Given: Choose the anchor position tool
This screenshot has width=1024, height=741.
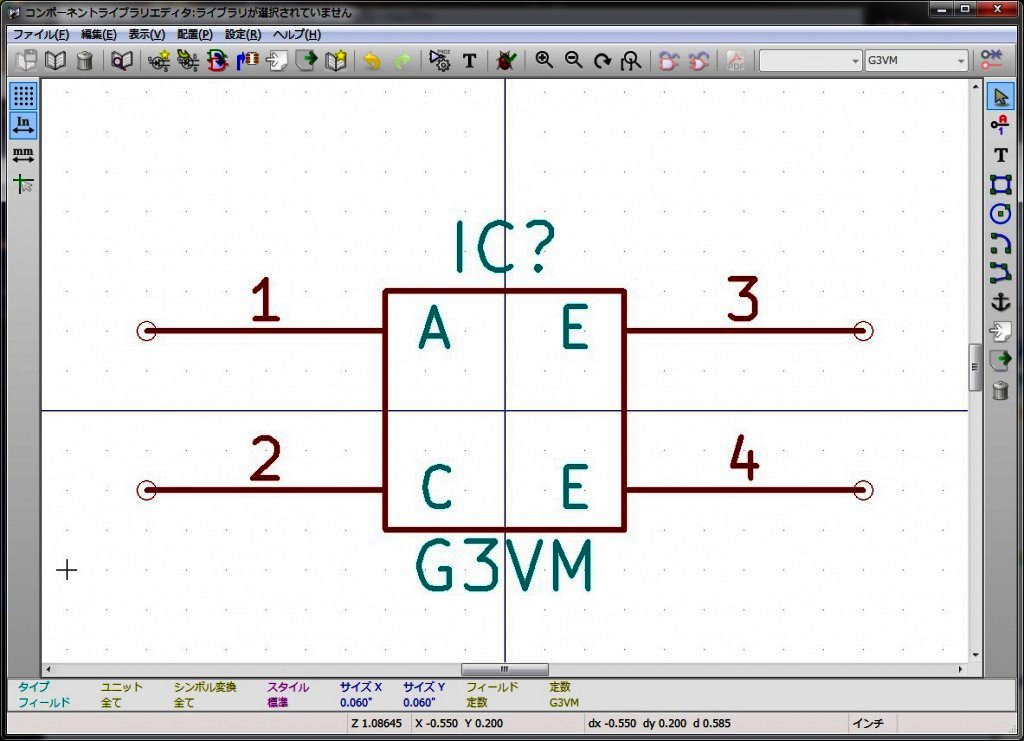Looking at the screenshot, I should click(999, 301).
